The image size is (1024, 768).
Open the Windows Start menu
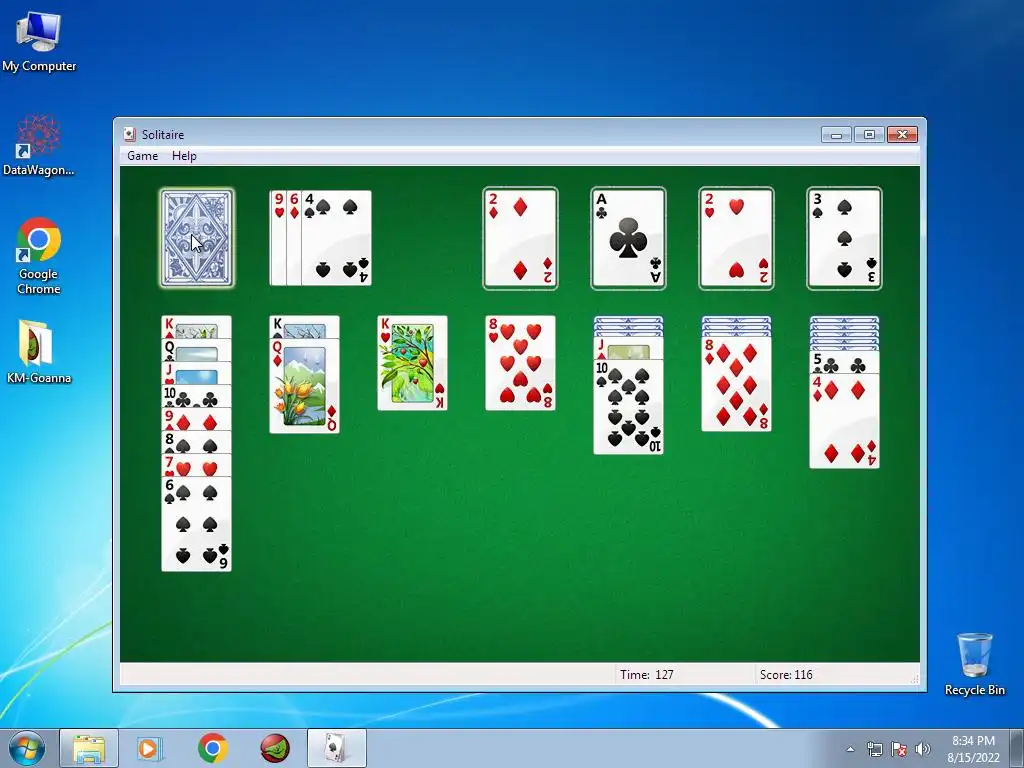[26, 748]
